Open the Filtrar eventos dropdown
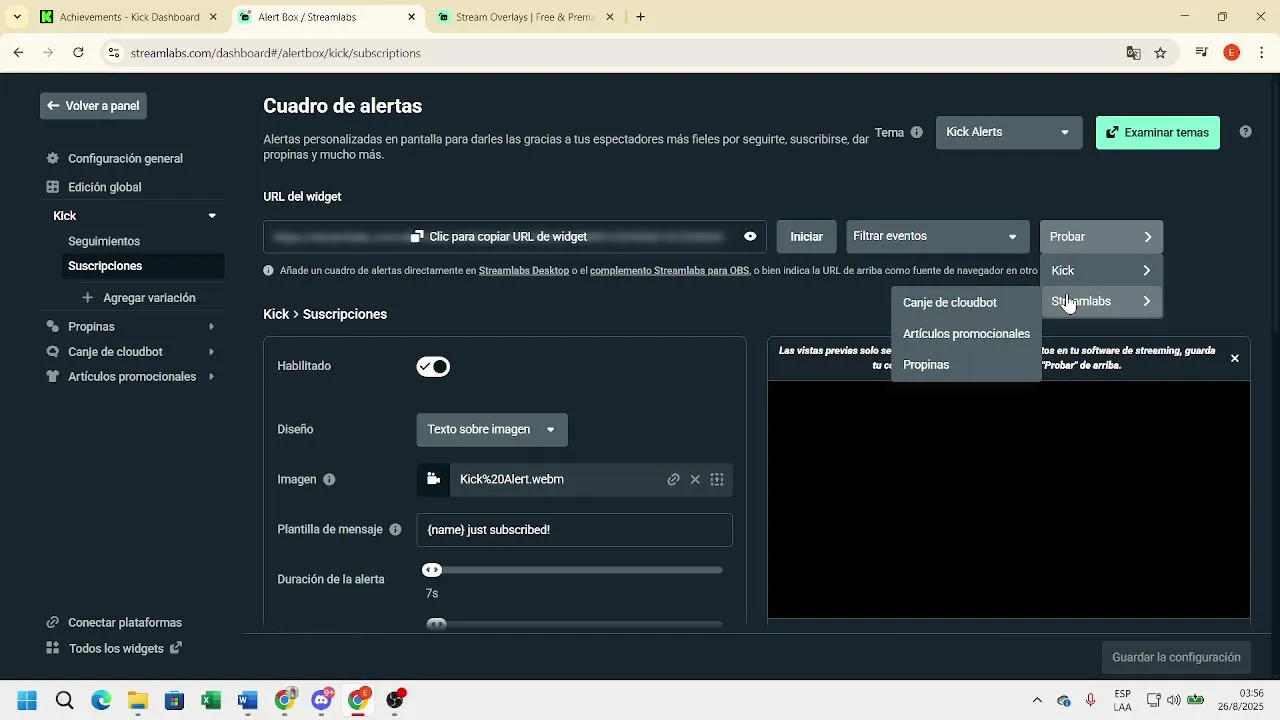 [x=937, y=237]
